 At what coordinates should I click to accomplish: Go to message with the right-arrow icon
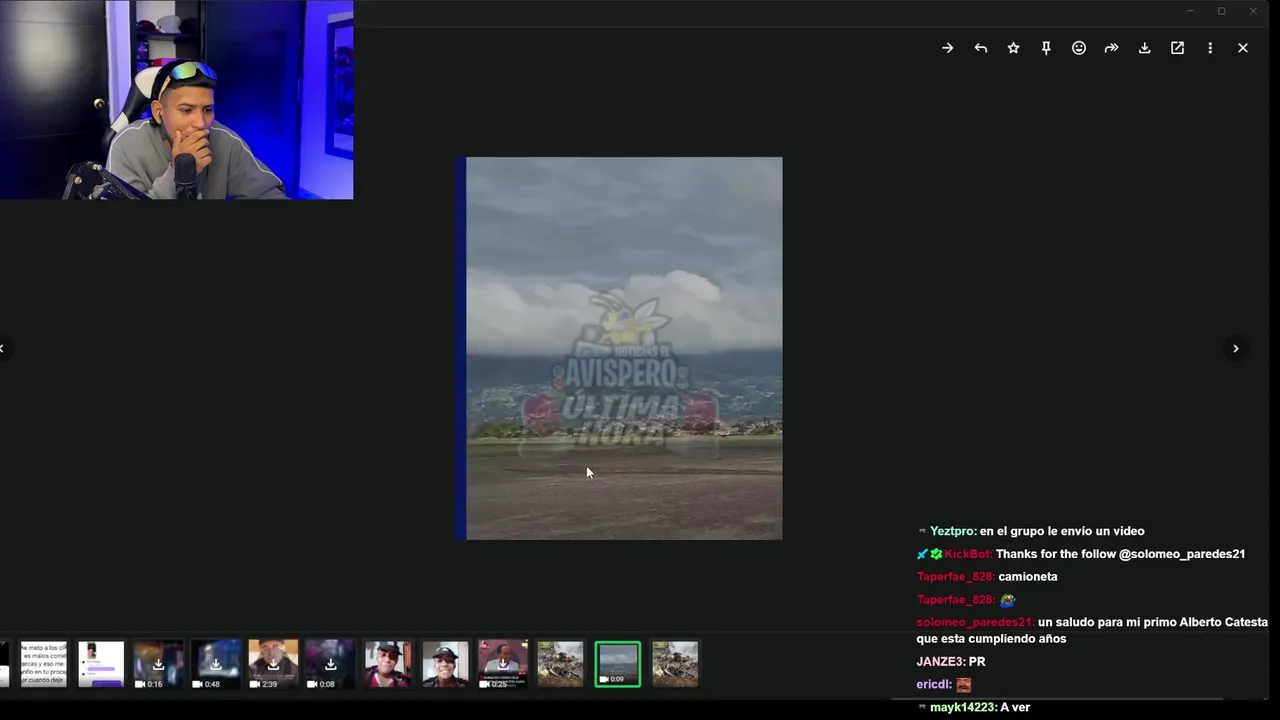(x=947, y=48)
